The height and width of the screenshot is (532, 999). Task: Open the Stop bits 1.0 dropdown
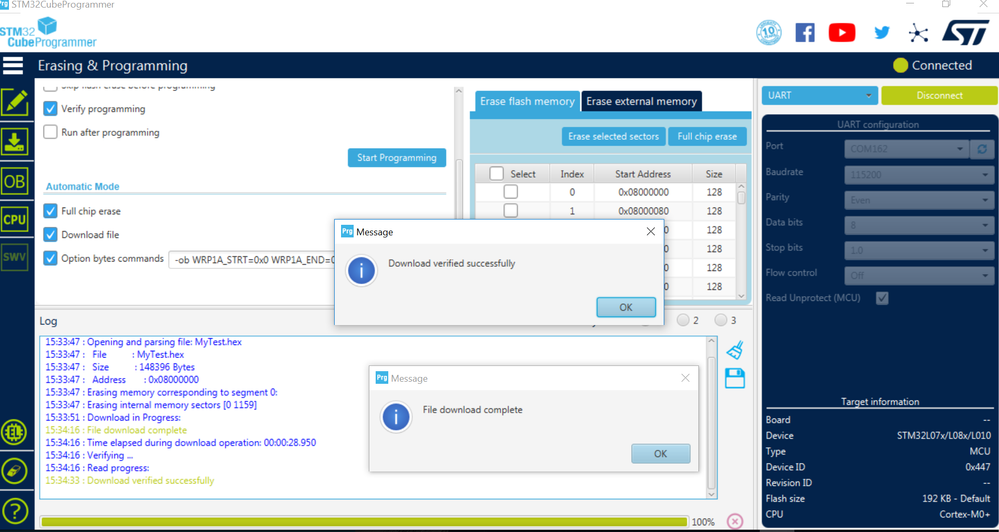coord(919,250)
